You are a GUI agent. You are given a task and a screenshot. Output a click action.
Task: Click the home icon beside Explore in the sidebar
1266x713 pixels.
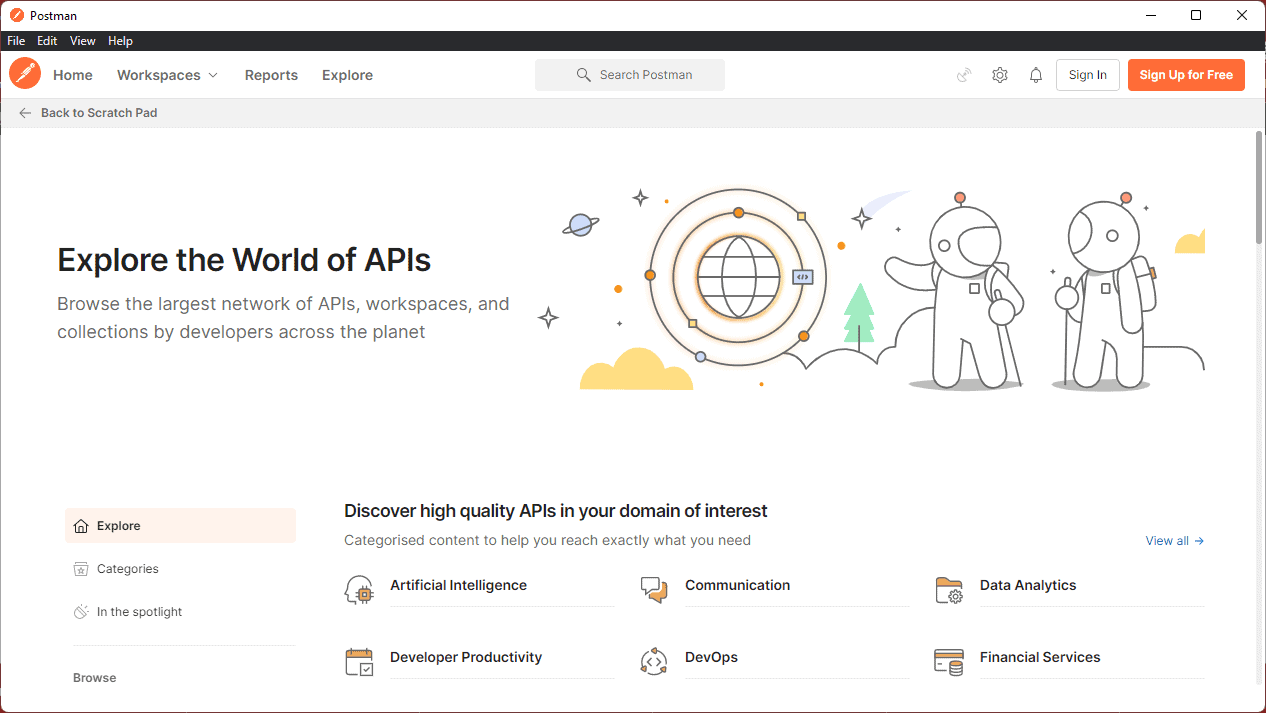(81, 526)
